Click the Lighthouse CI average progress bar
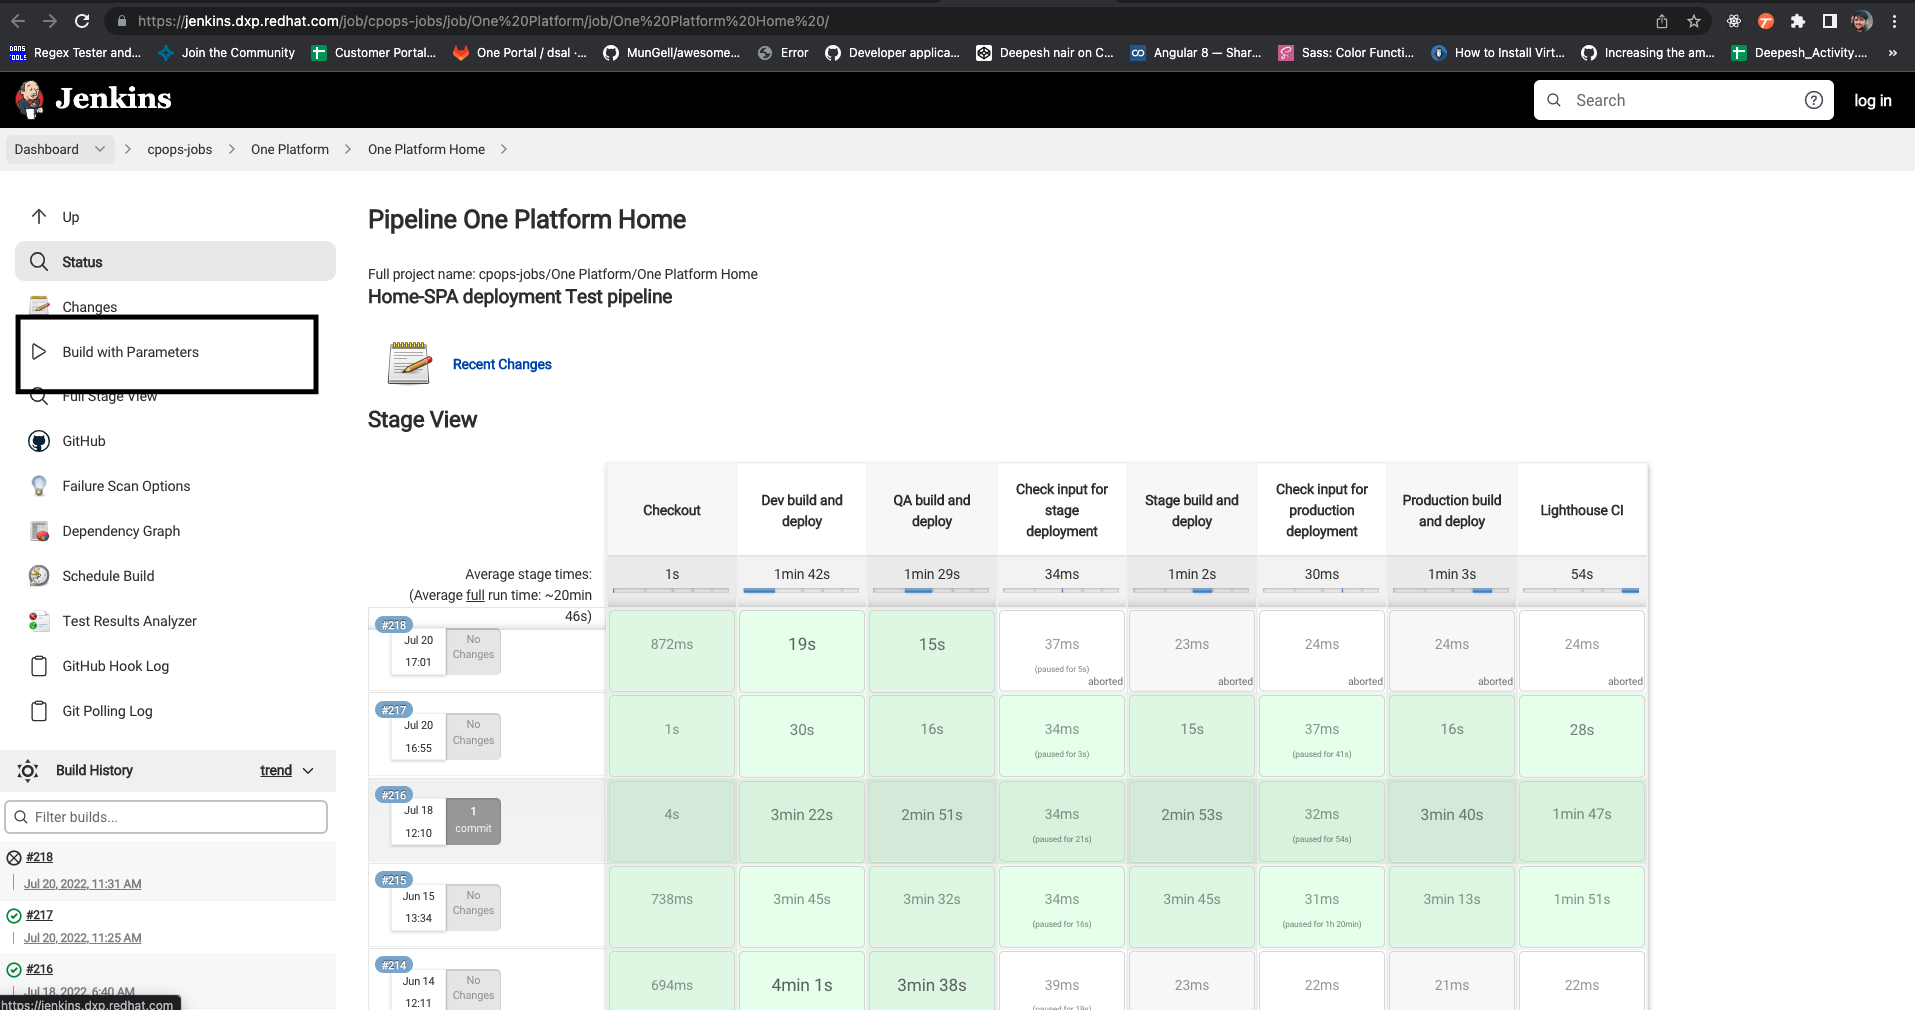1915x1010 pixels. (x=1581, y=591)
